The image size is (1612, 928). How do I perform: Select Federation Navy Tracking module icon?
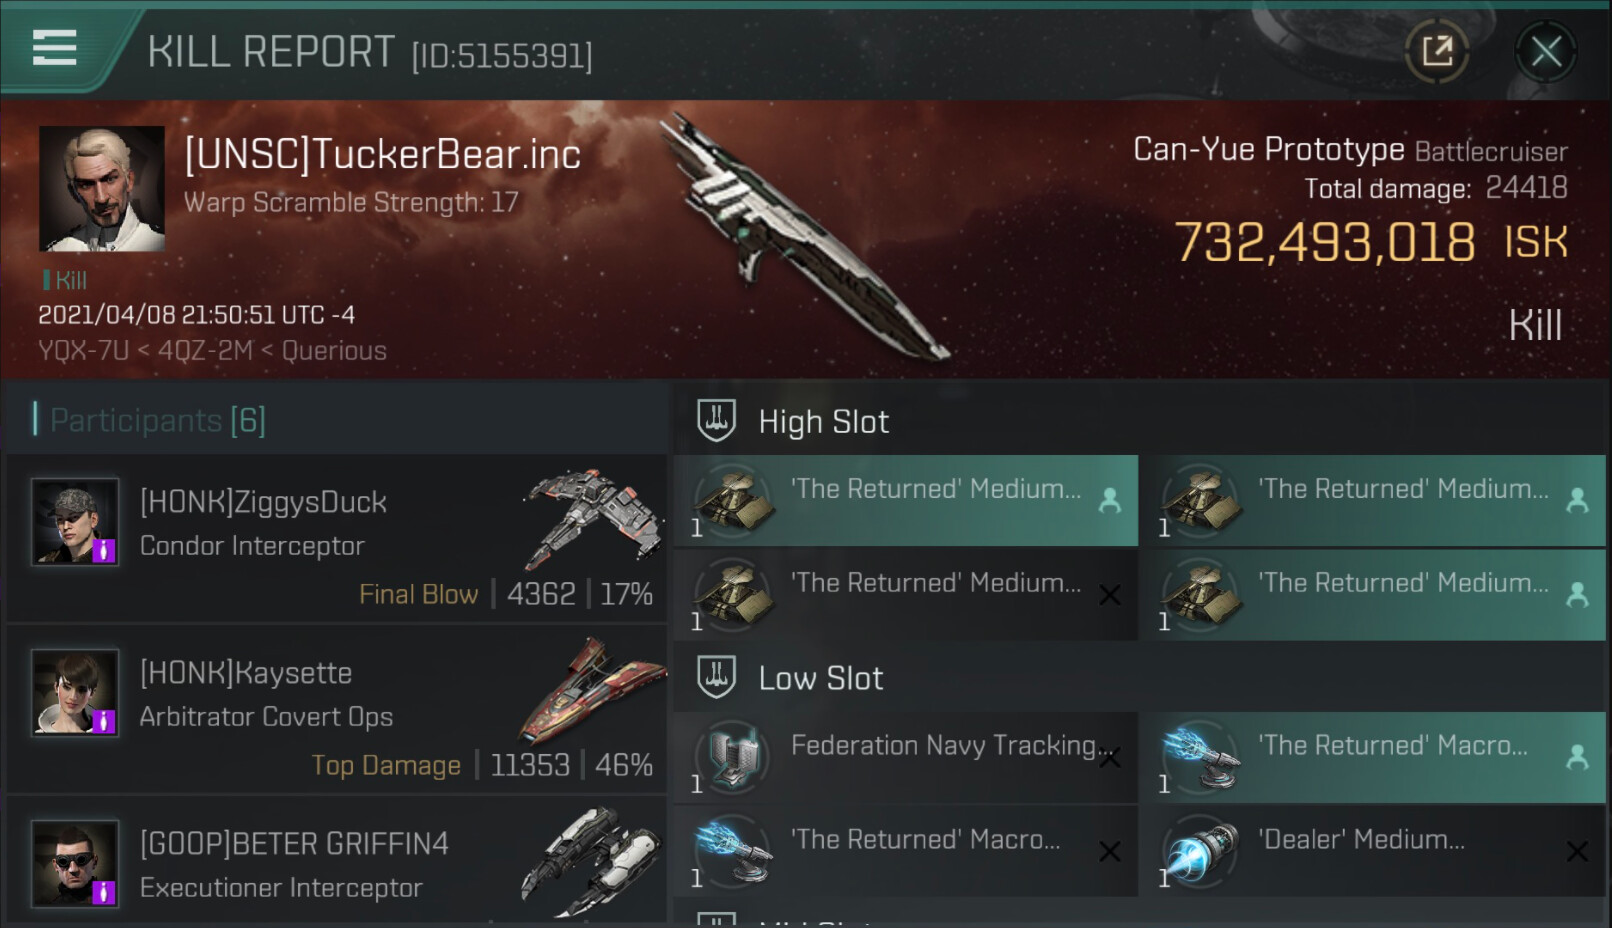pos(734,757)
